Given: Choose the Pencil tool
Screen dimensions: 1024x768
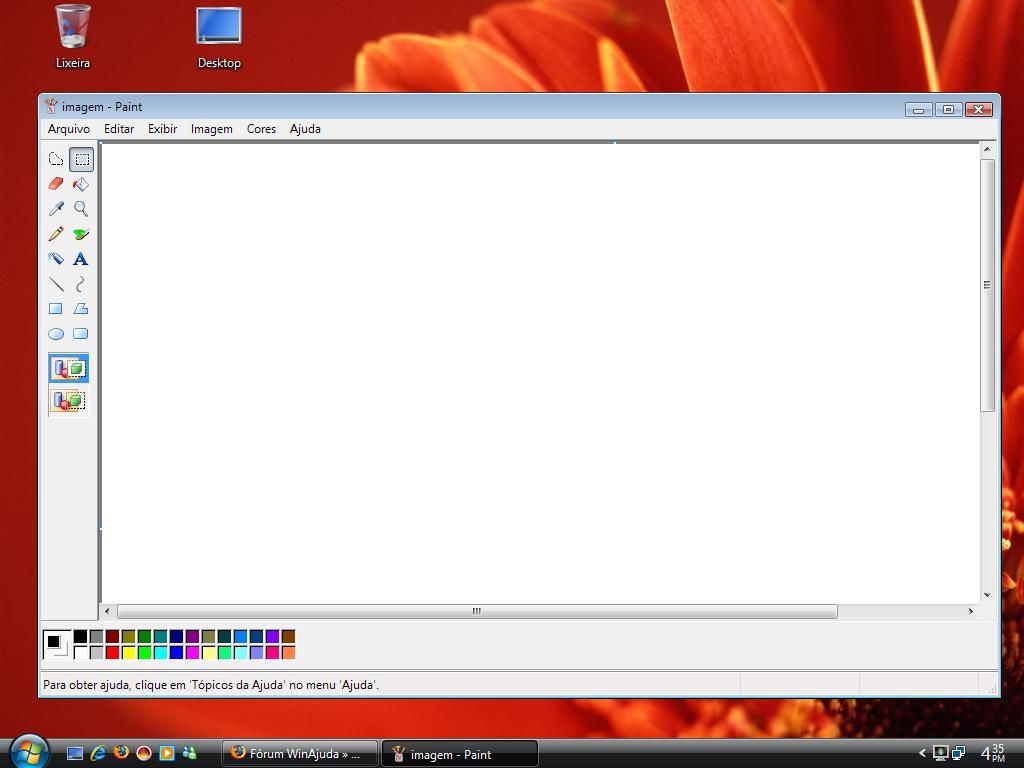Looking at the screenshot, I should [x=56, y=234].
